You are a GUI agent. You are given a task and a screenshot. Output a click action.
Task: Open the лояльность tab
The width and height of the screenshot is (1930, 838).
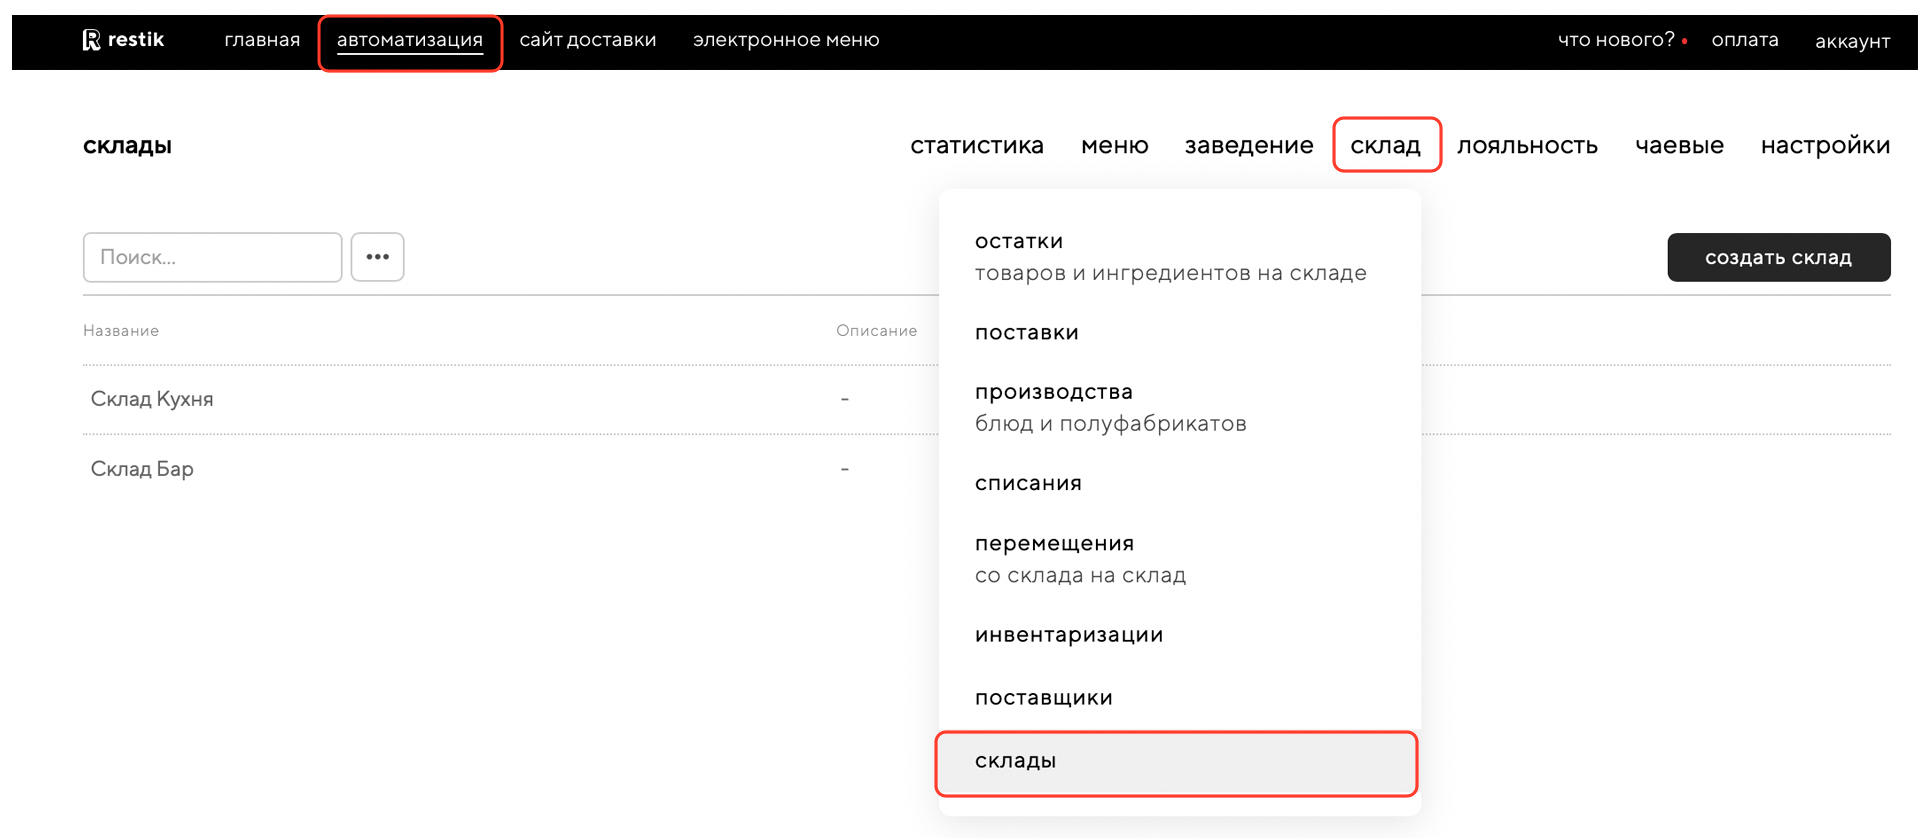[1527, 145]
